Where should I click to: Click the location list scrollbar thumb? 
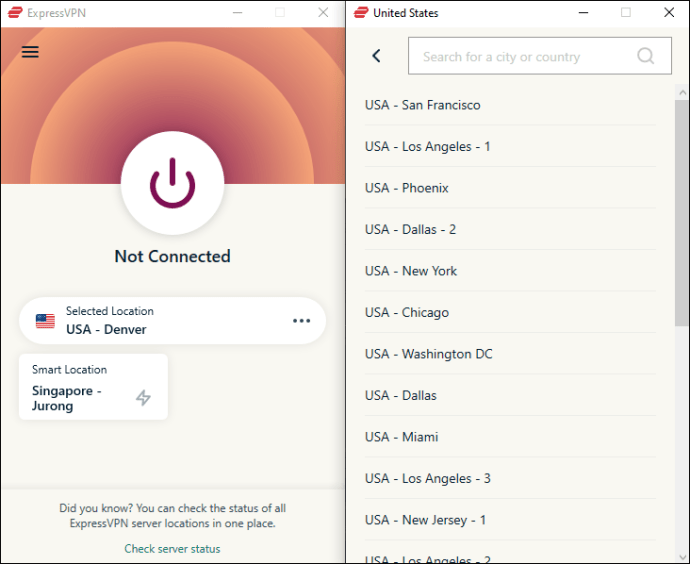click(x=682, y=213)
